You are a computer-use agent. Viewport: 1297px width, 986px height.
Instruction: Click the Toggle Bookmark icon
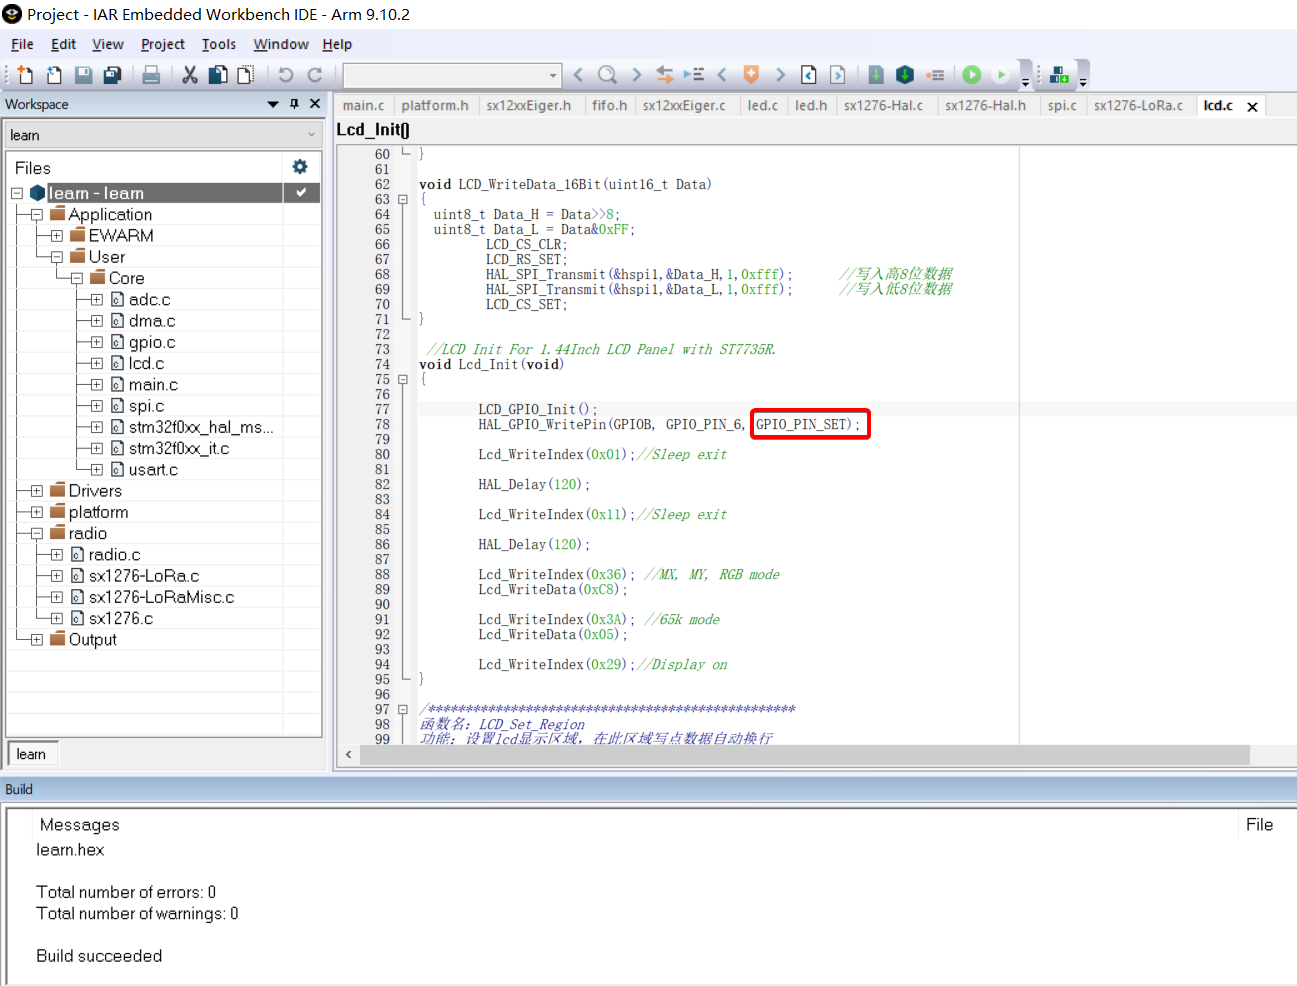751,75
